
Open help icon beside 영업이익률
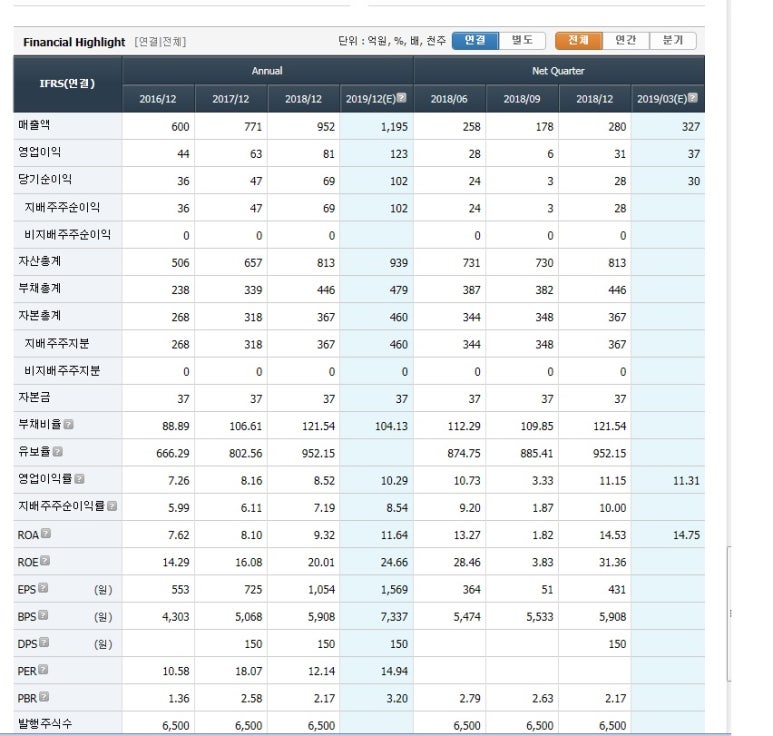79,479
